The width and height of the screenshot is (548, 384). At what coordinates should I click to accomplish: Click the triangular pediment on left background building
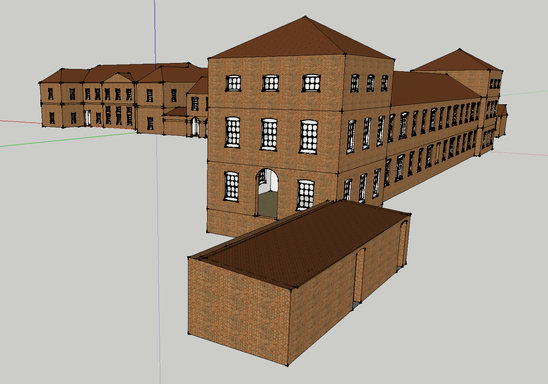coord(118,78)
